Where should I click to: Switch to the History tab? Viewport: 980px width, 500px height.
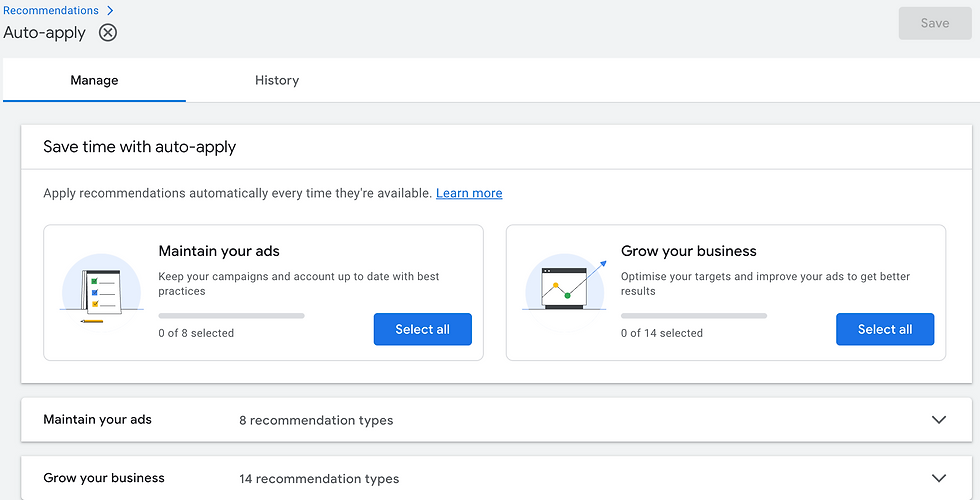pyautogui.click(x=277, y=80)
